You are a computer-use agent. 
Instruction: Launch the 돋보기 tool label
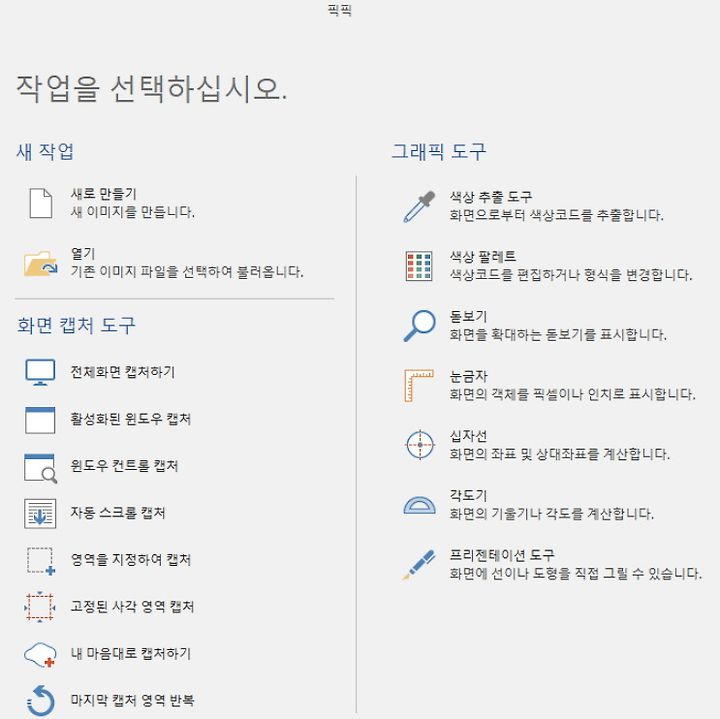[x=468, y=316]
